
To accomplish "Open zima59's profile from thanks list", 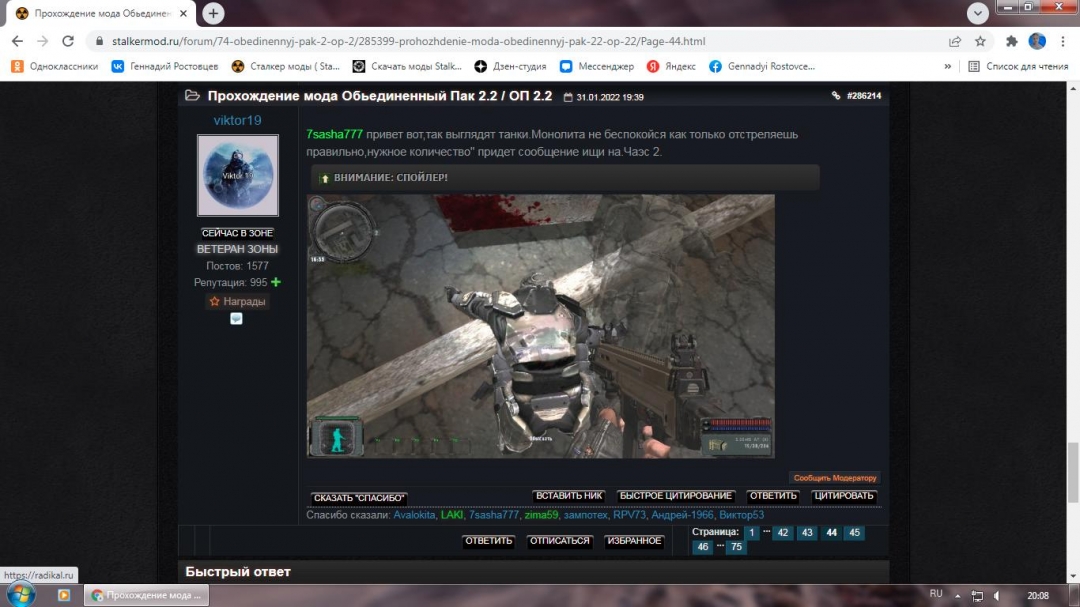I will click(x=541, y=515).
